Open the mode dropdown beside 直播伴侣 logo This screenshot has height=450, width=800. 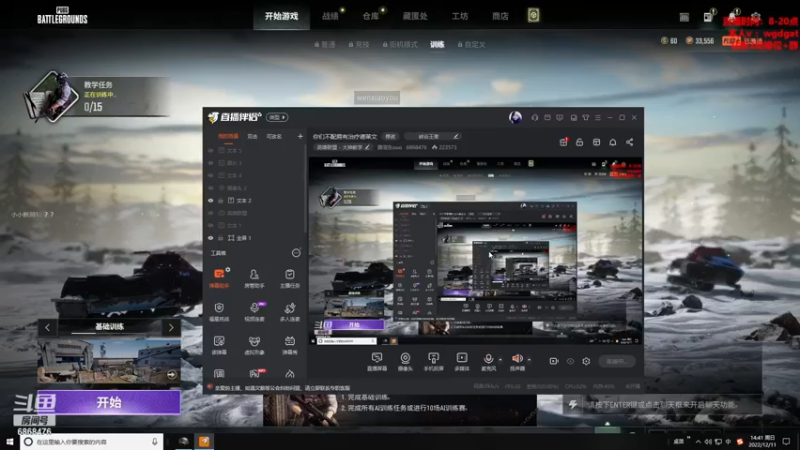tap(277, 117)
